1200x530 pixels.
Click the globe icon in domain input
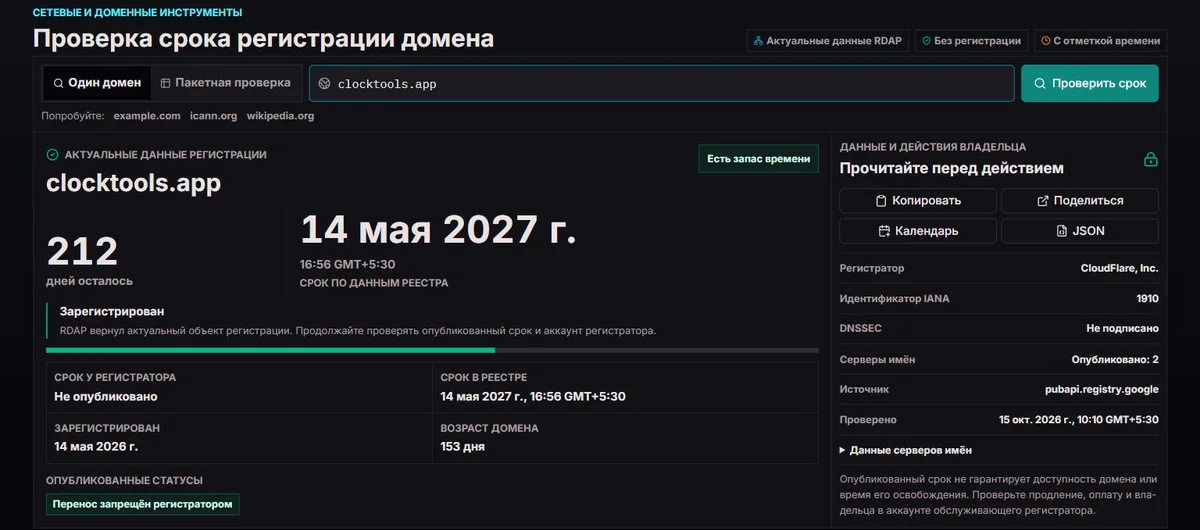click(325, 84)
